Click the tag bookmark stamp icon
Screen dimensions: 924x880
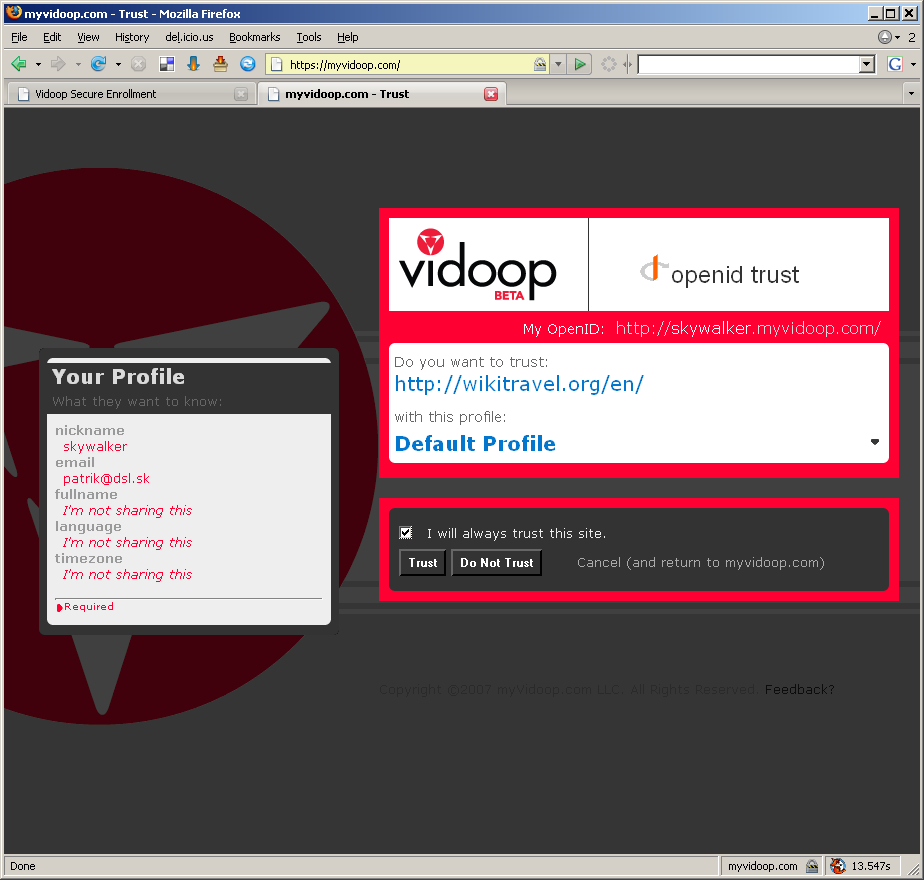pos(220,64)
